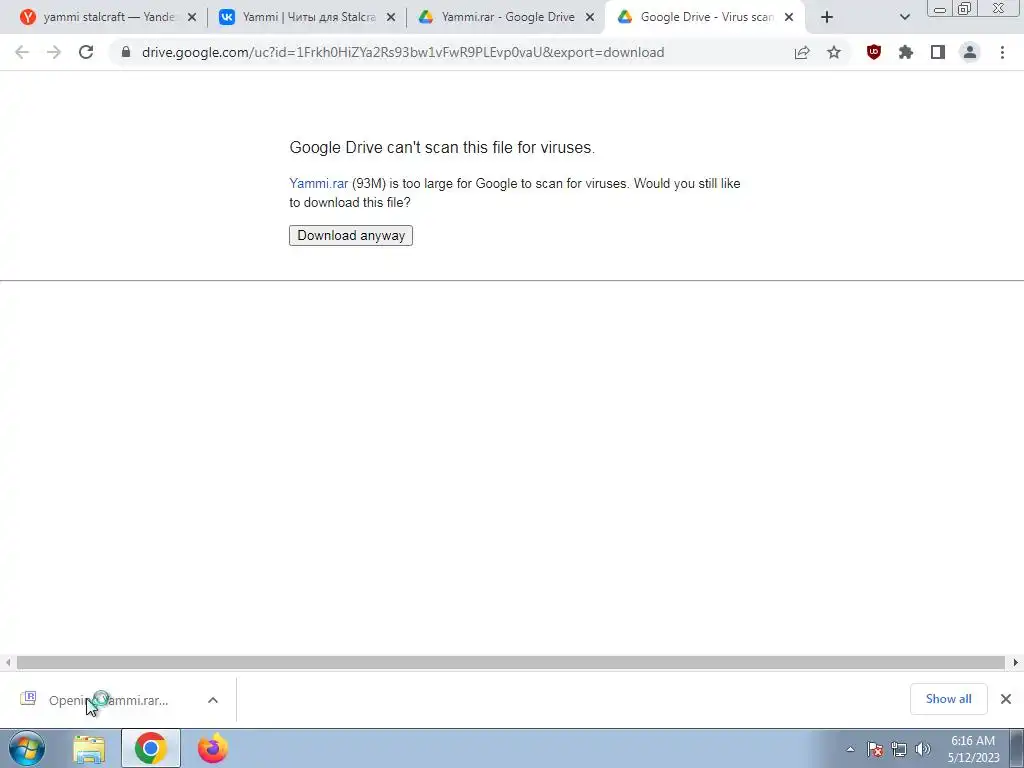
Task: Click the Yammi.rar file link
Action: [319, 184]
